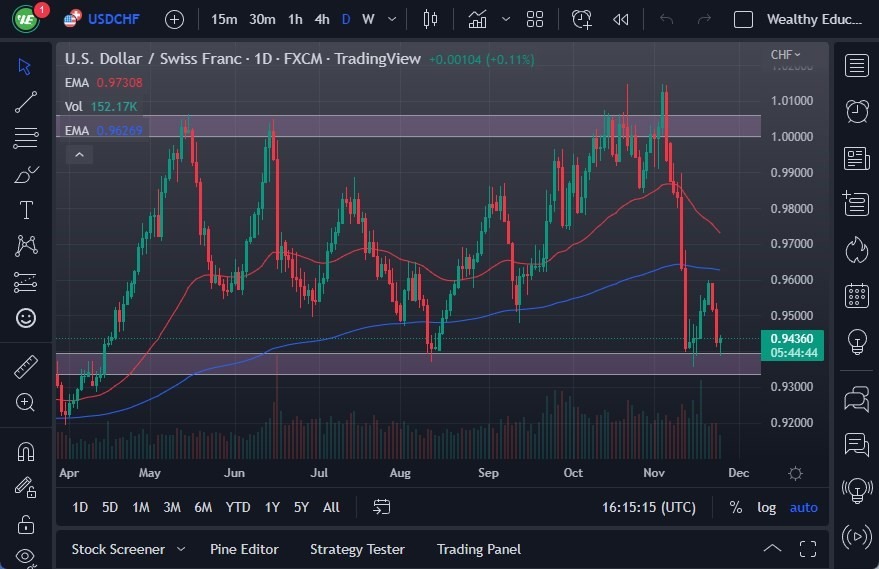Toggle lock all drawing tools
Image resolution: width=879 pixels, height=569 pixels.
26,524
